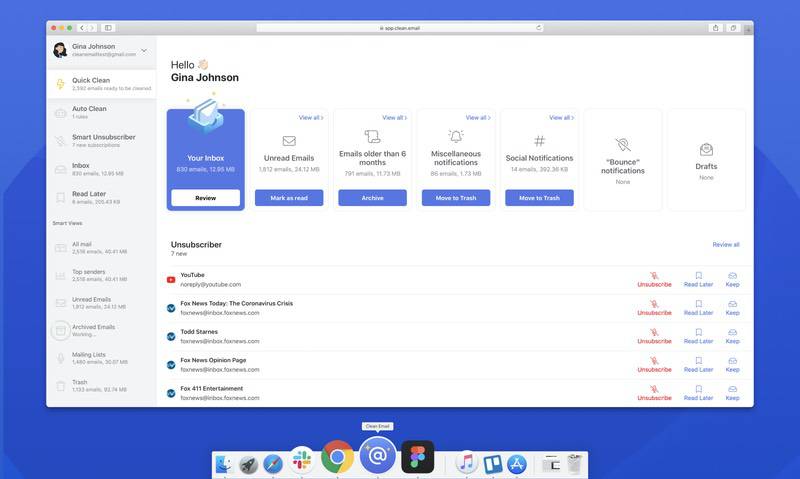Unsubscribe from Fox 411 Entertainment
Screen dimensions: 800x479
(x=654, y=393)
